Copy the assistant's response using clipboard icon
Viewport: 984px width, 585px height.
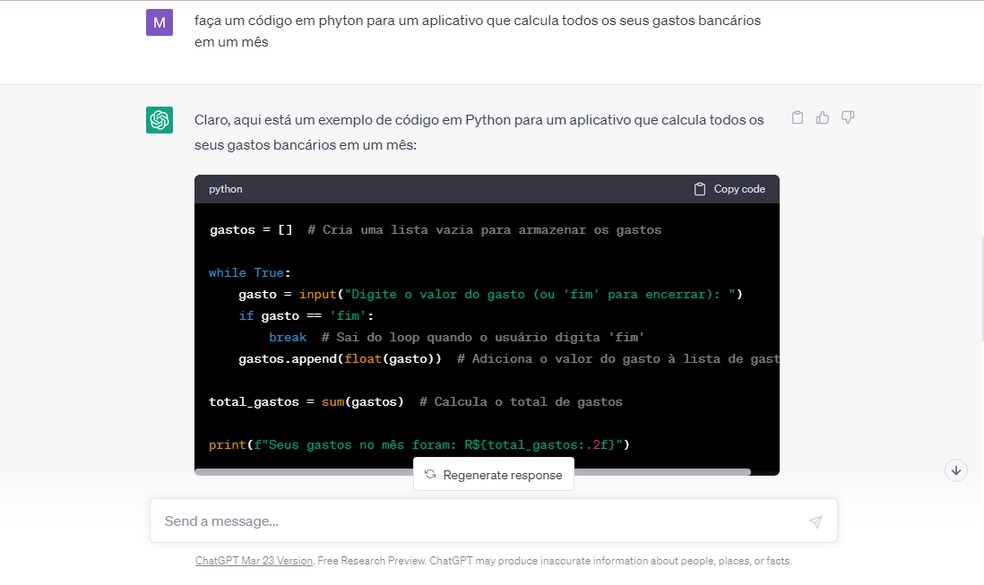(x=797, y=117)
